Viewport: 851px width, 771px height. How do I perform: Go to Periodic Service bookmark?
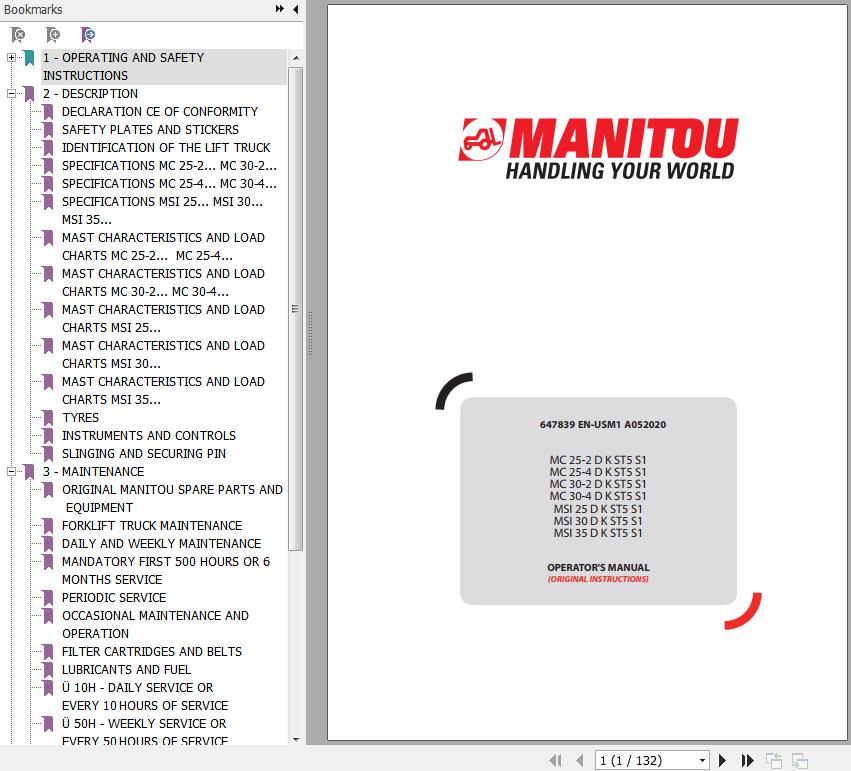coord(114,597)
